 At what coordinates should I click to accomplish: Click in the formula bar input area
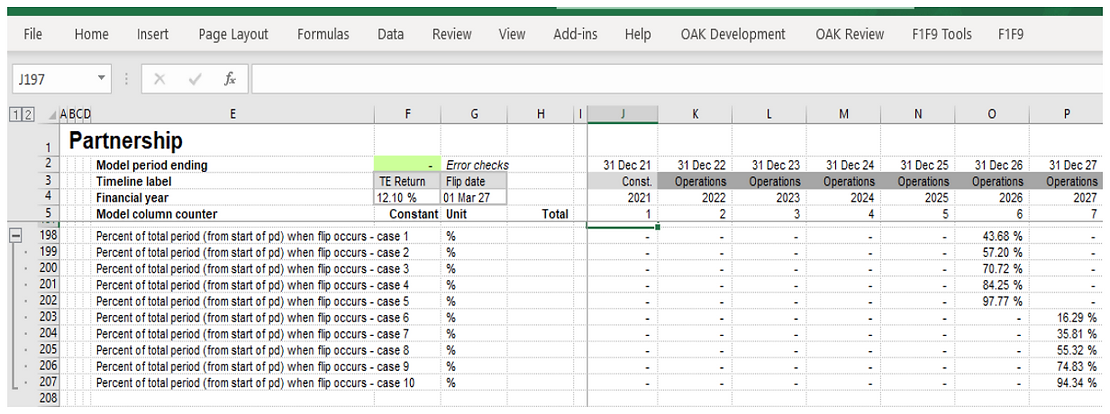[x=670, y=79]
